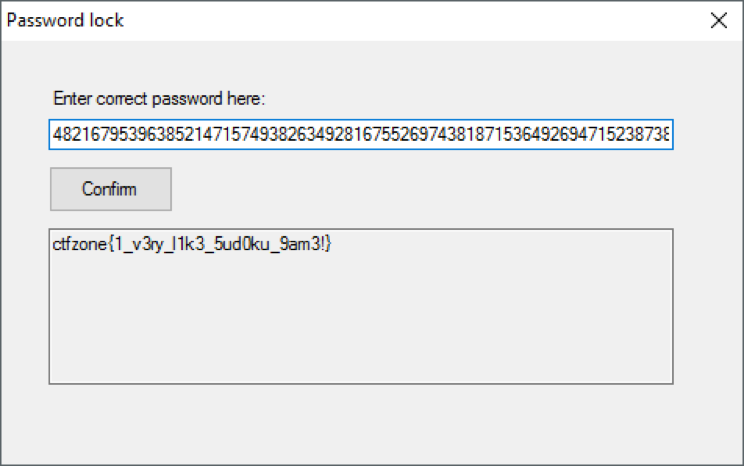This screenshot has height=466, width=744.
Task: Focus the password input field
Action: (x=361, y=135)
